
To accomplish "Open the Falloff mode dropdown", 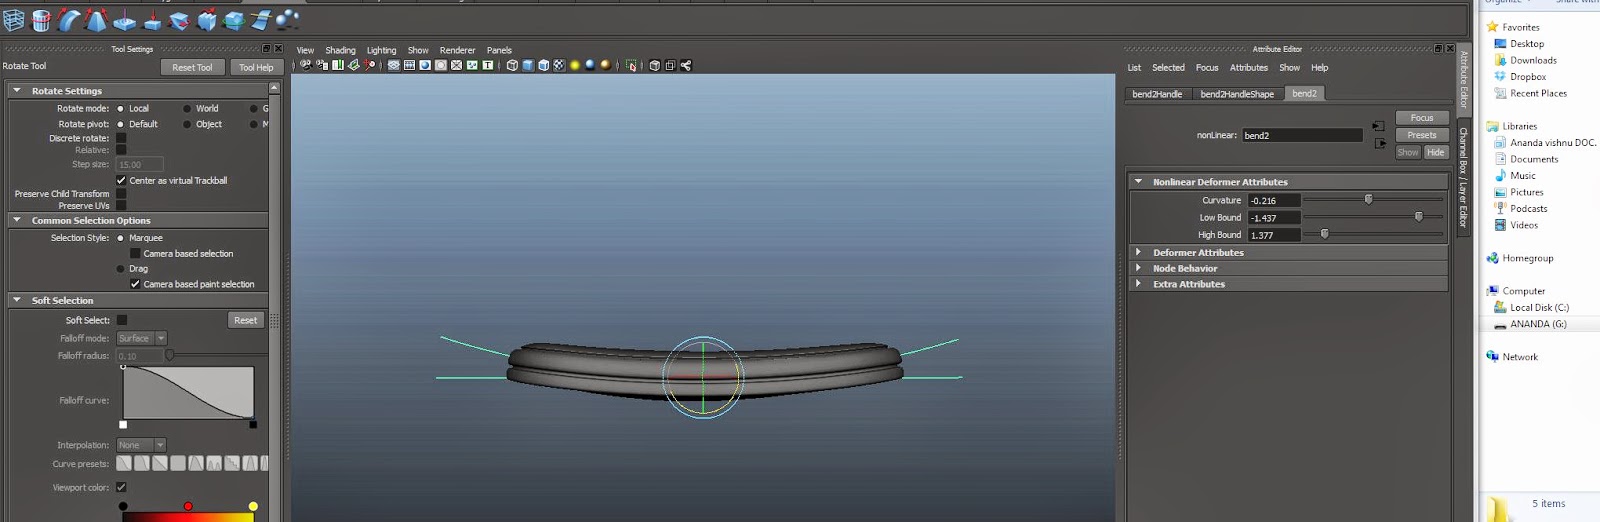I will click(141, 338).
